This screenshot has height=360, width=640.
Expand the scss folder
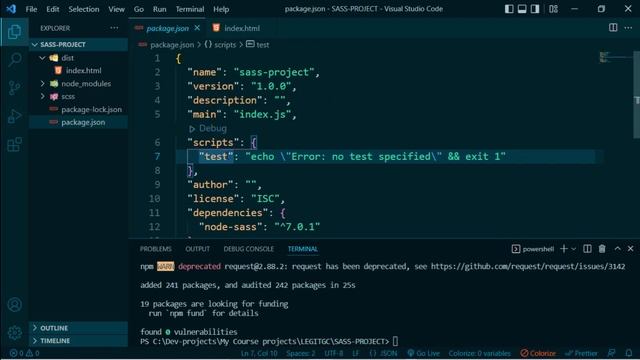78,96
